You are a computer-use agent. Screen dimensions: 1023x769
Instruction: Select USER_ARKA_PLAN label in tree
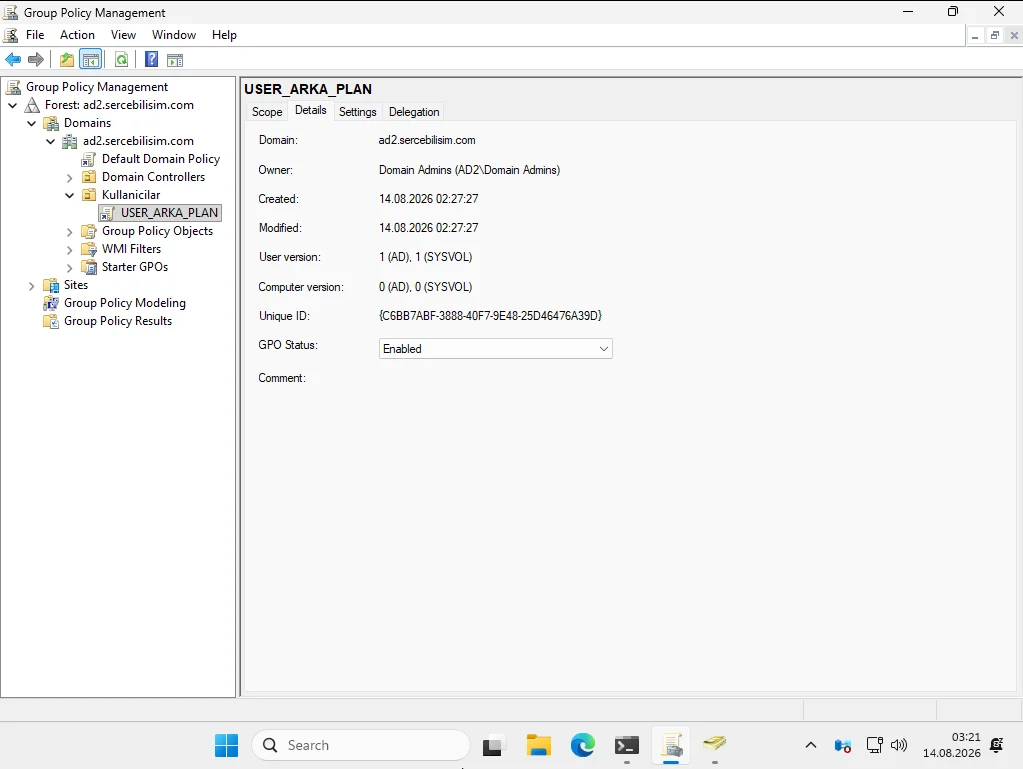169,213
